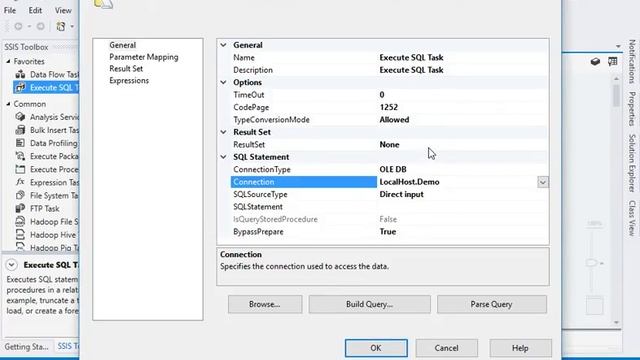Click the Hadoop File System task icon
The image size is (640, 360).
point(20,222)
